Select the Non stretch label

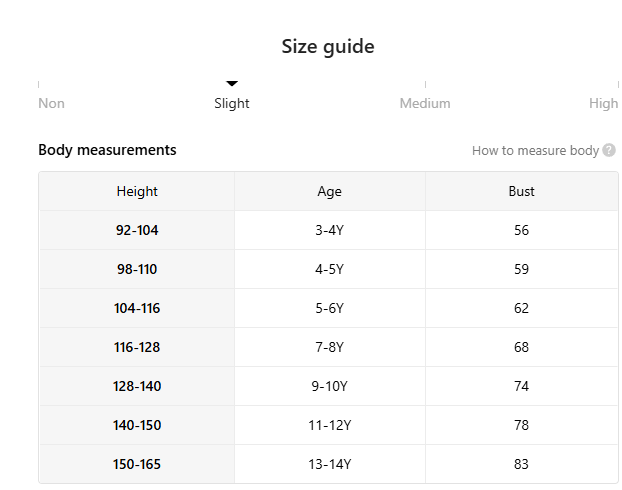click(x=52, y=104)
